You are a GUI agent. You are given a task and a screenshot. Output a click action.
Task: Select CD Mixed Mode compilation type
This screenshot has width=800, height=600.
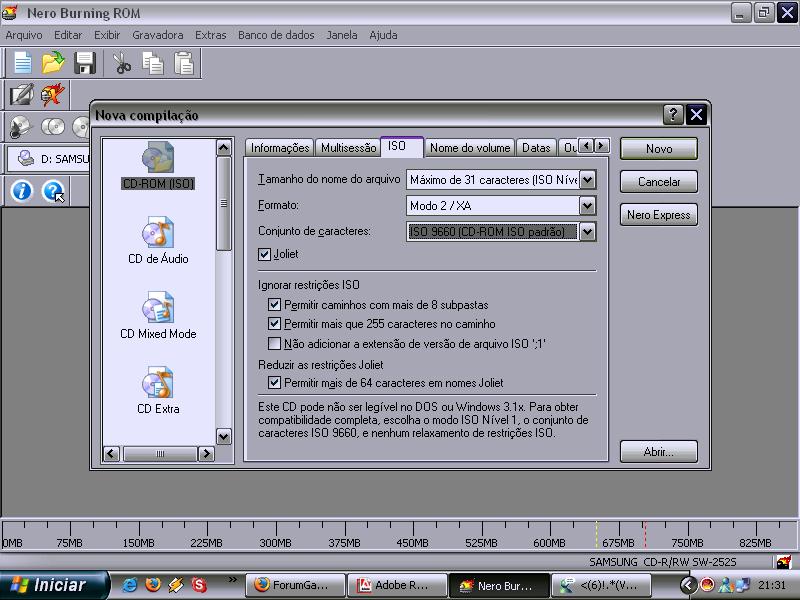(x=158, y=315)
